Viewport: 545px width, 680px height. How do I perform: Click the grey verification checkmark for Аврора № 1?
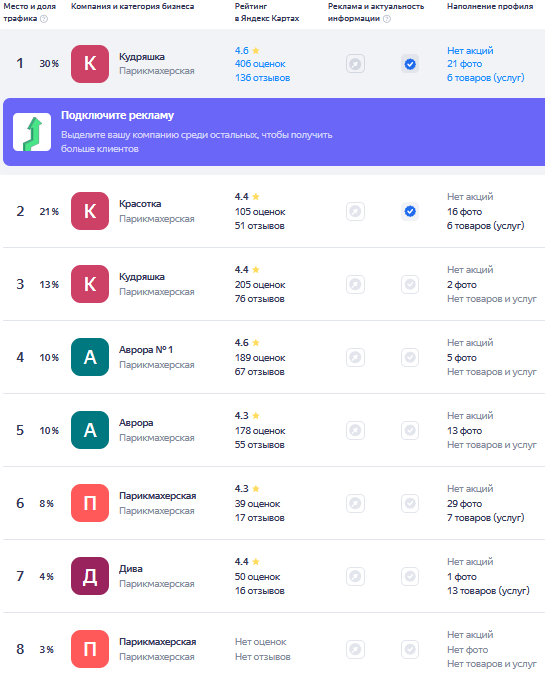point(410,357)
